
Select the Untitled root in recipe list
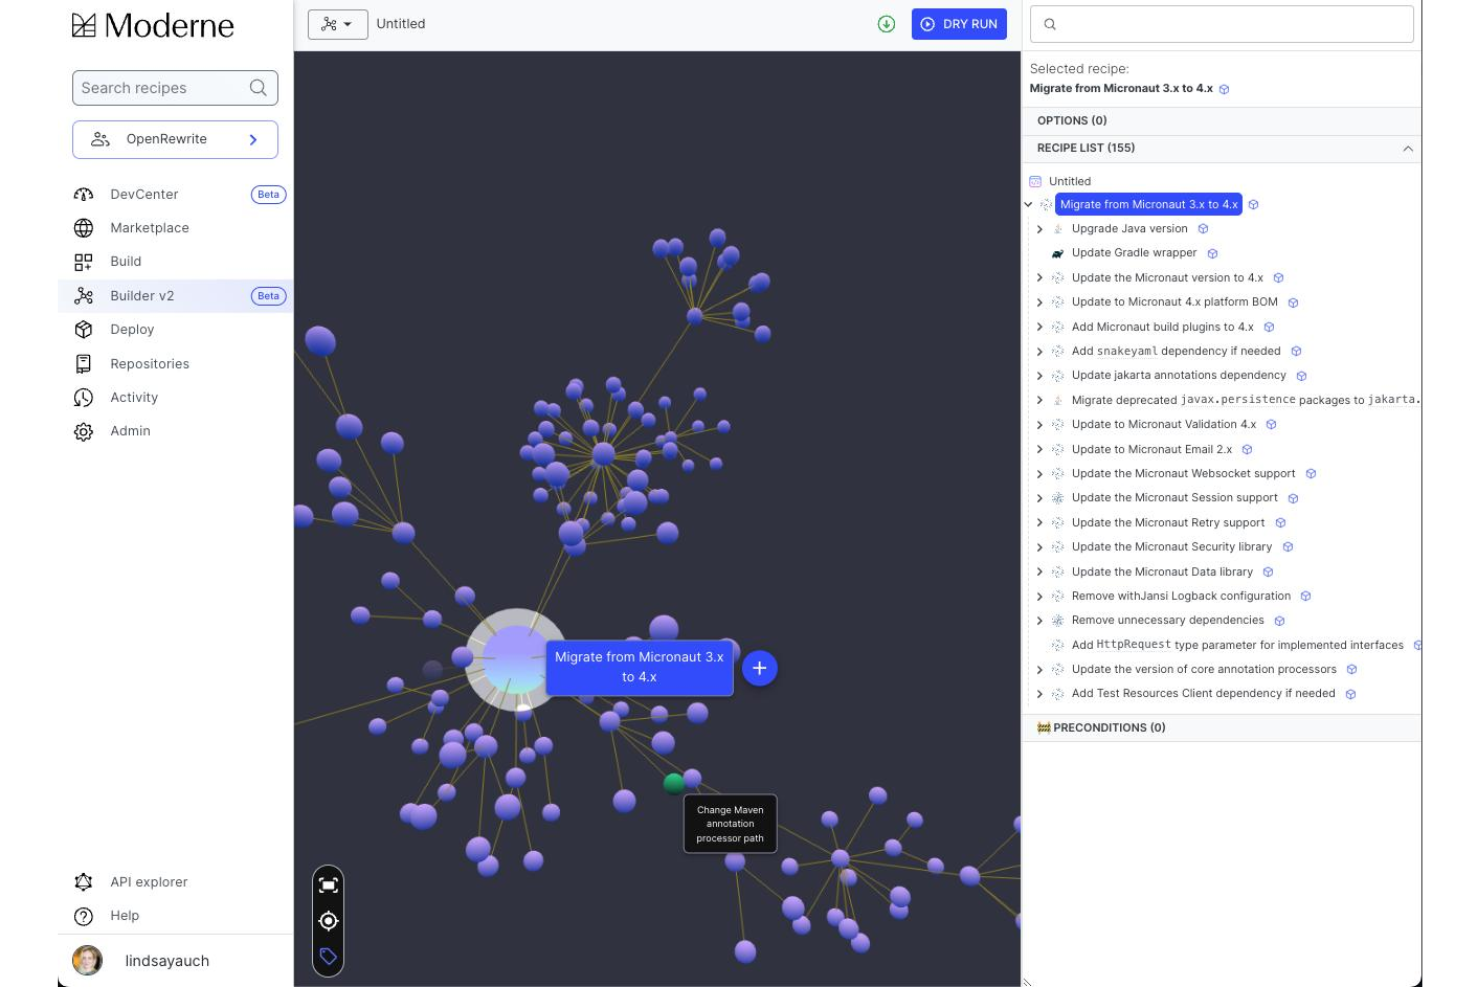(x=1069, y=181)
